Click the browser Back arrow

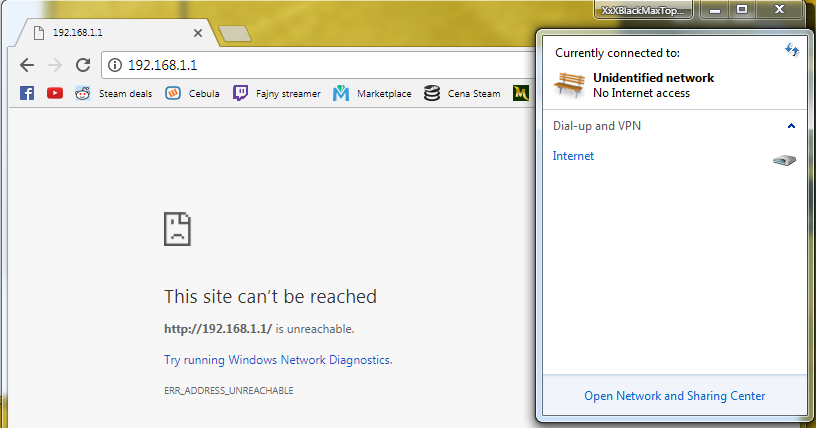27,65
